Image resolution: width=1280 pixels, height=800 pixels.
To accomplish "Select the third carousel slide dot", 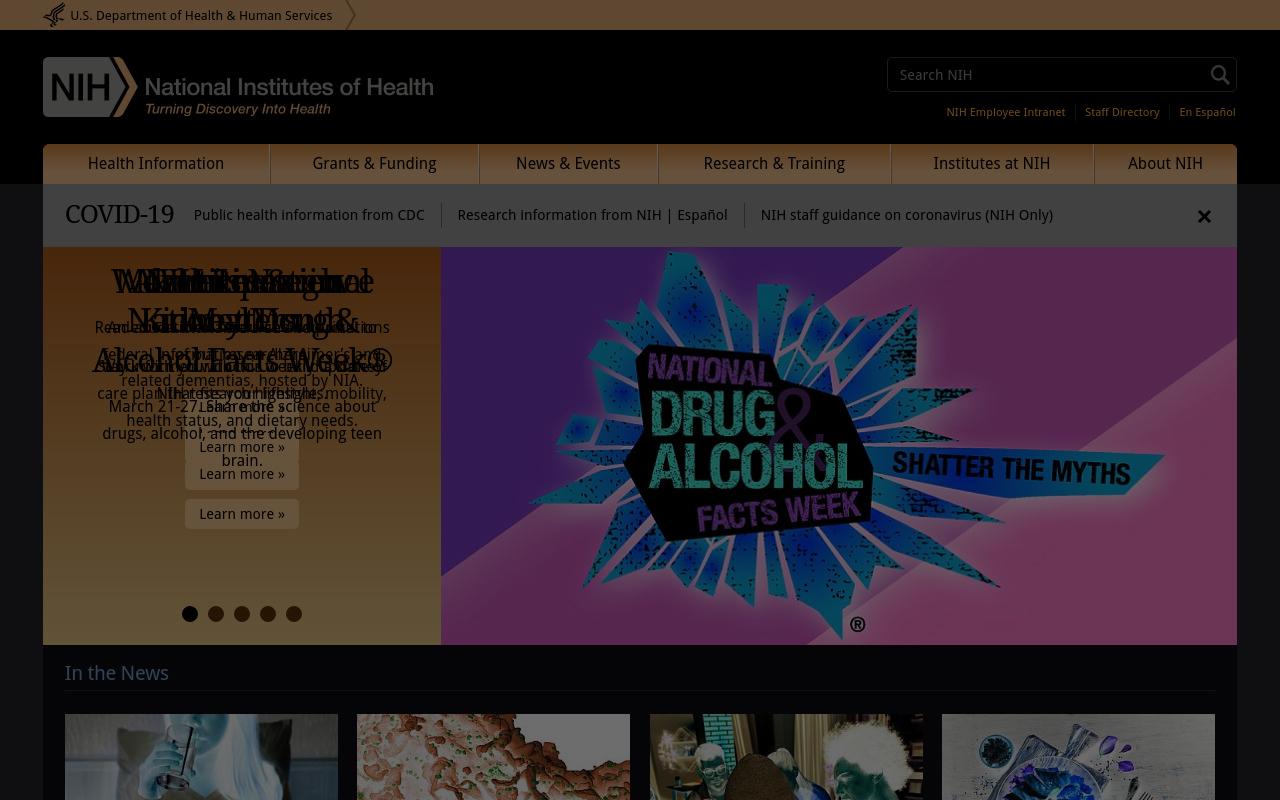I will coord(242,614).
